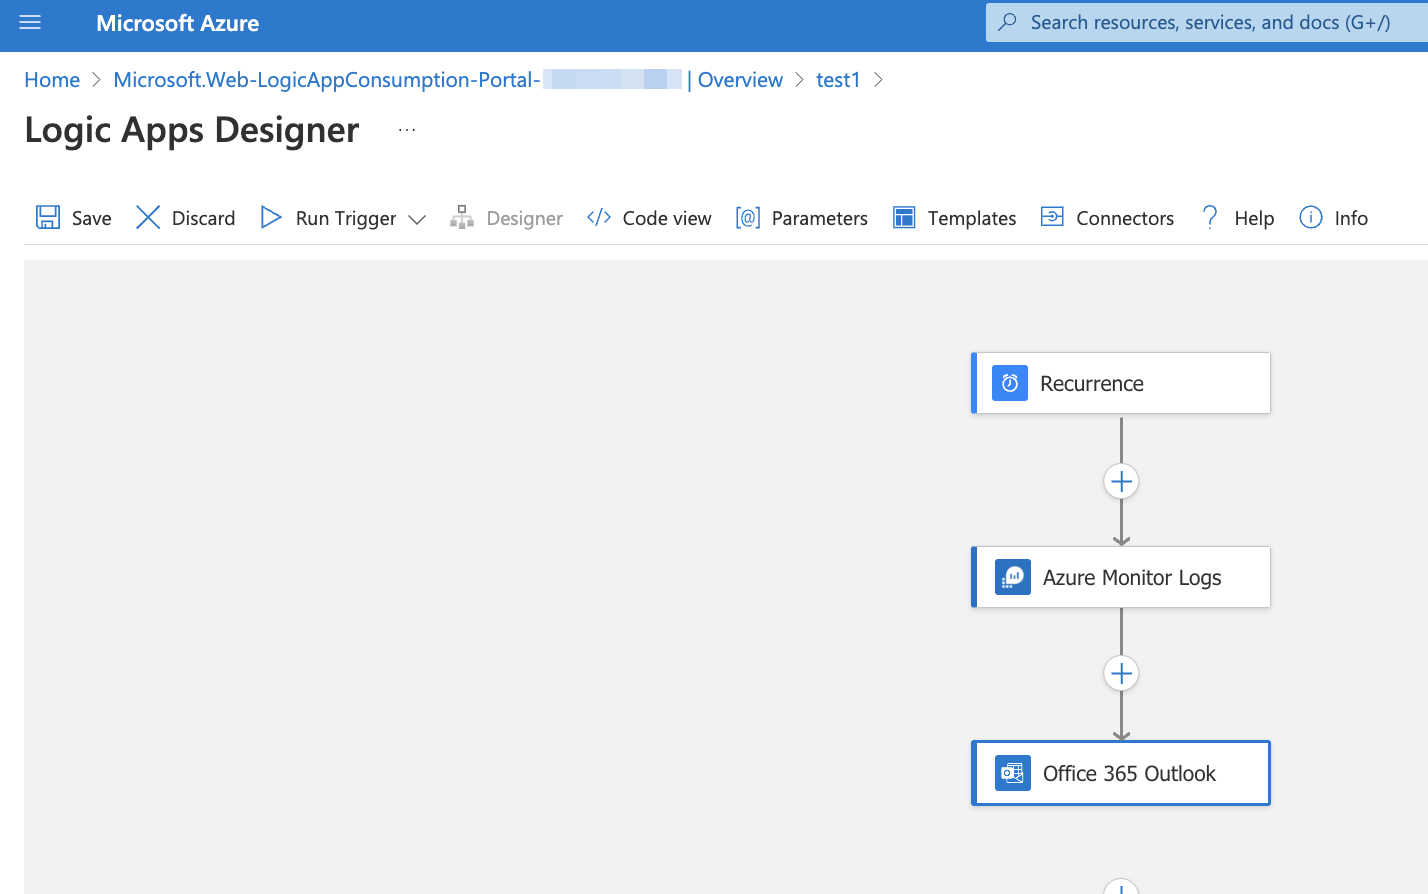Add step between Recurrence and Azure Monitor Logs

pyautogui.click(x=1121, y=482)
